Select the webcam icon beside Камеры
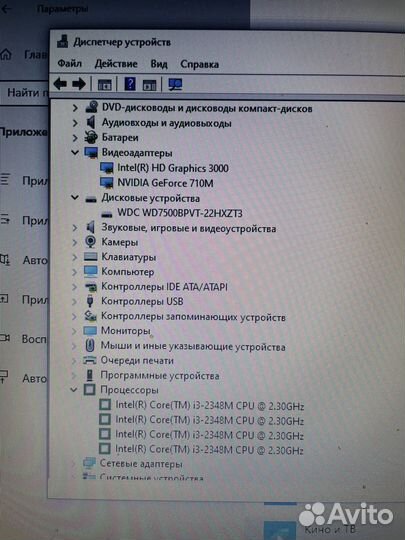405x540 pixels. tap(90, 242)
